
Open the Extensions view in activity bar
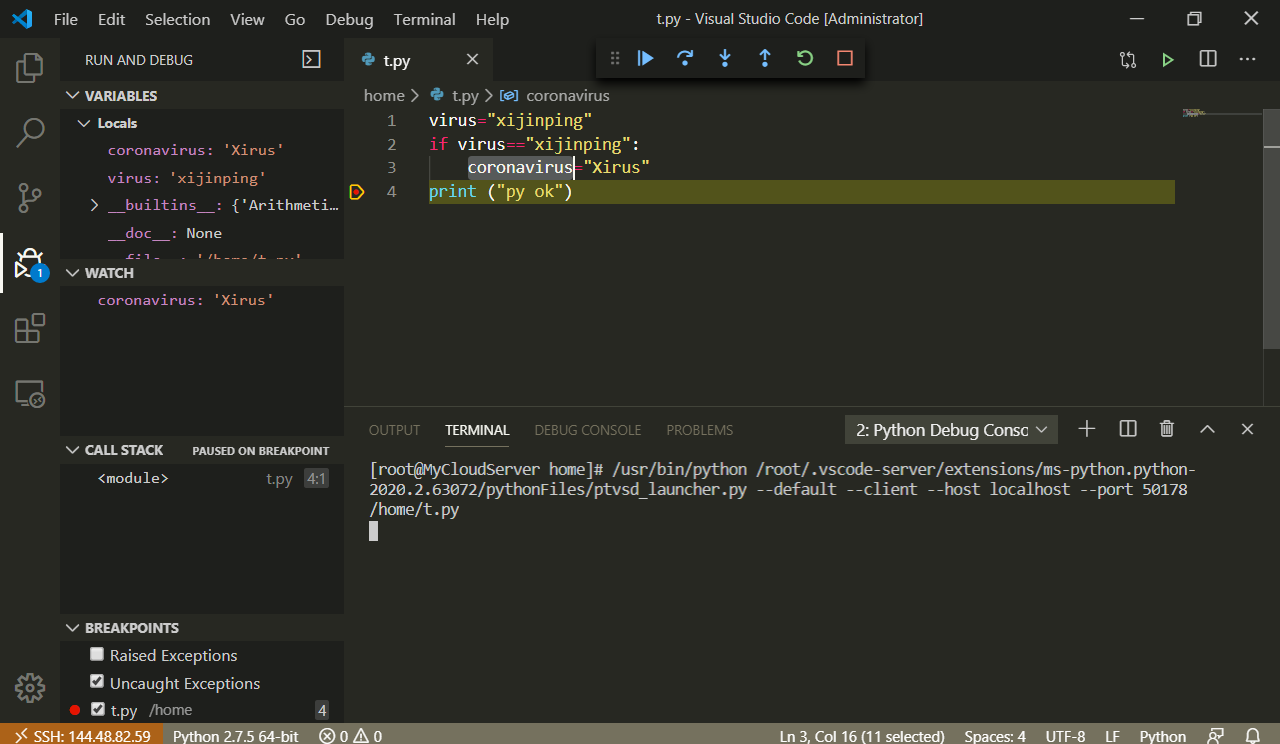pyautogui.click(x=30, y=329)
